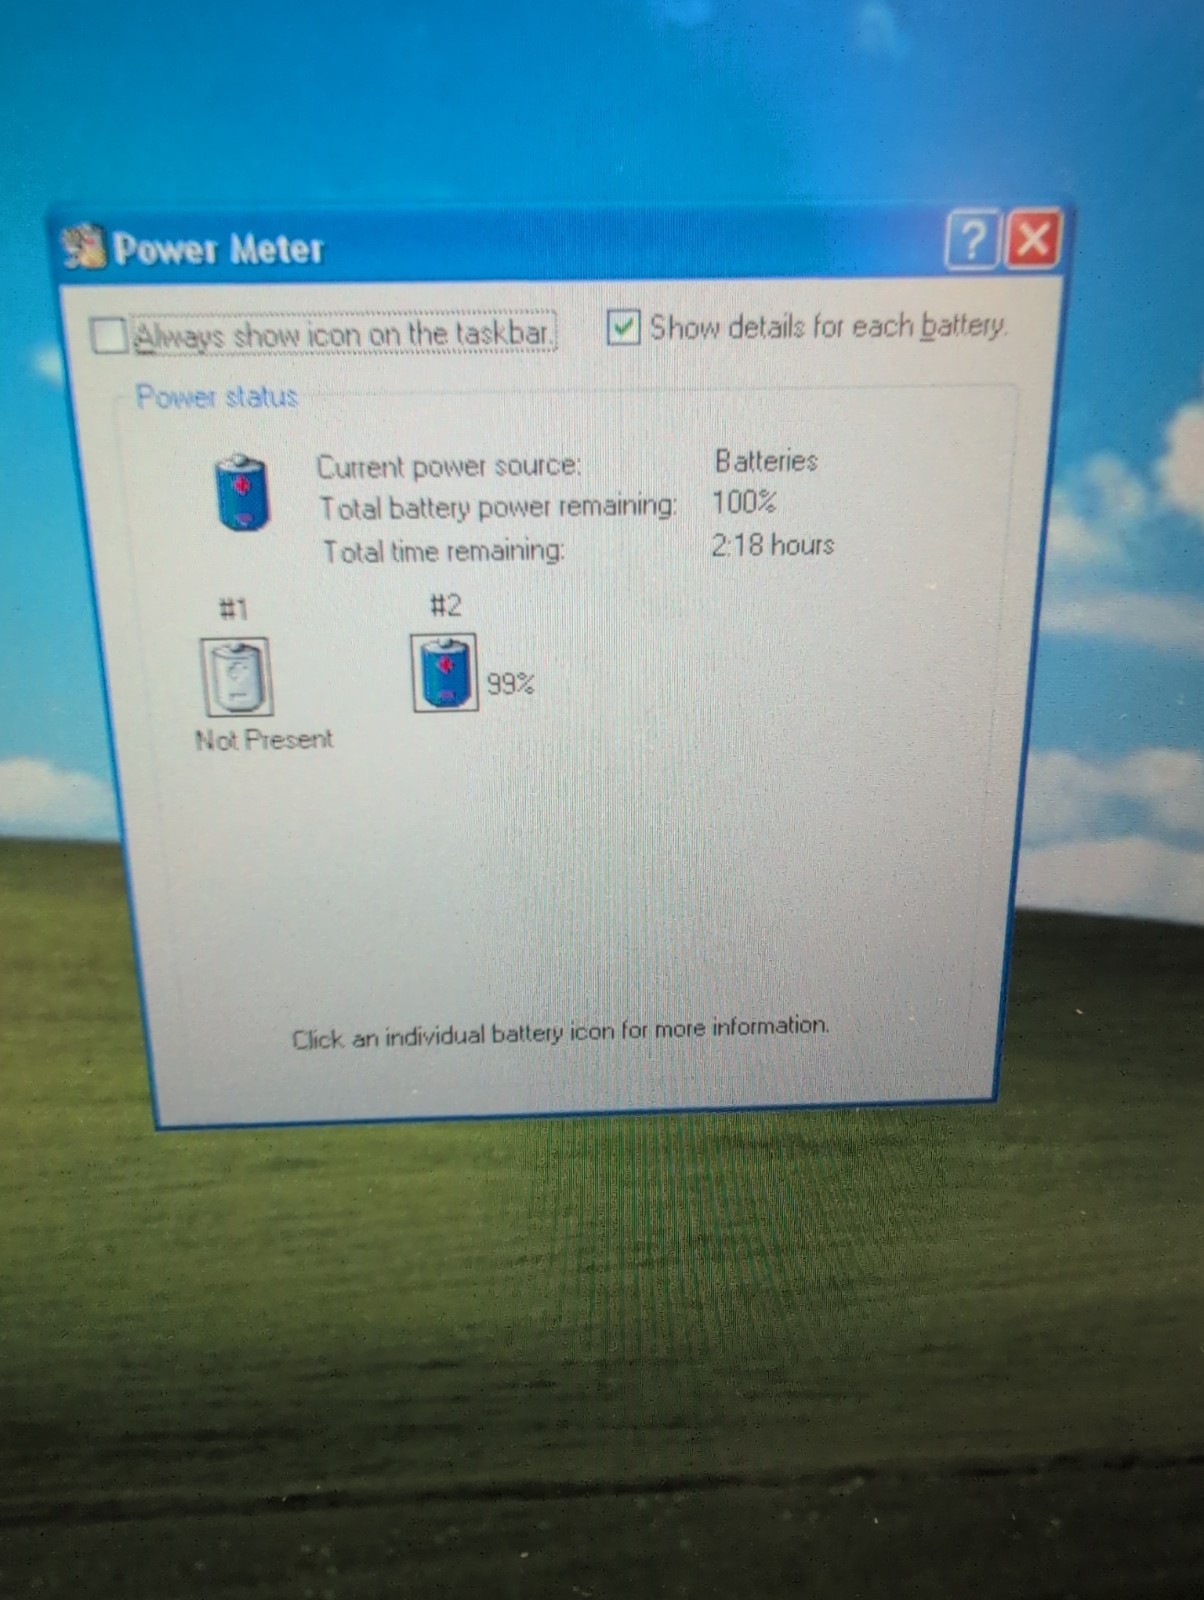The image size is (1204, 1600).
Task: Close the Power Meter window
Action: pos(1032,238)
